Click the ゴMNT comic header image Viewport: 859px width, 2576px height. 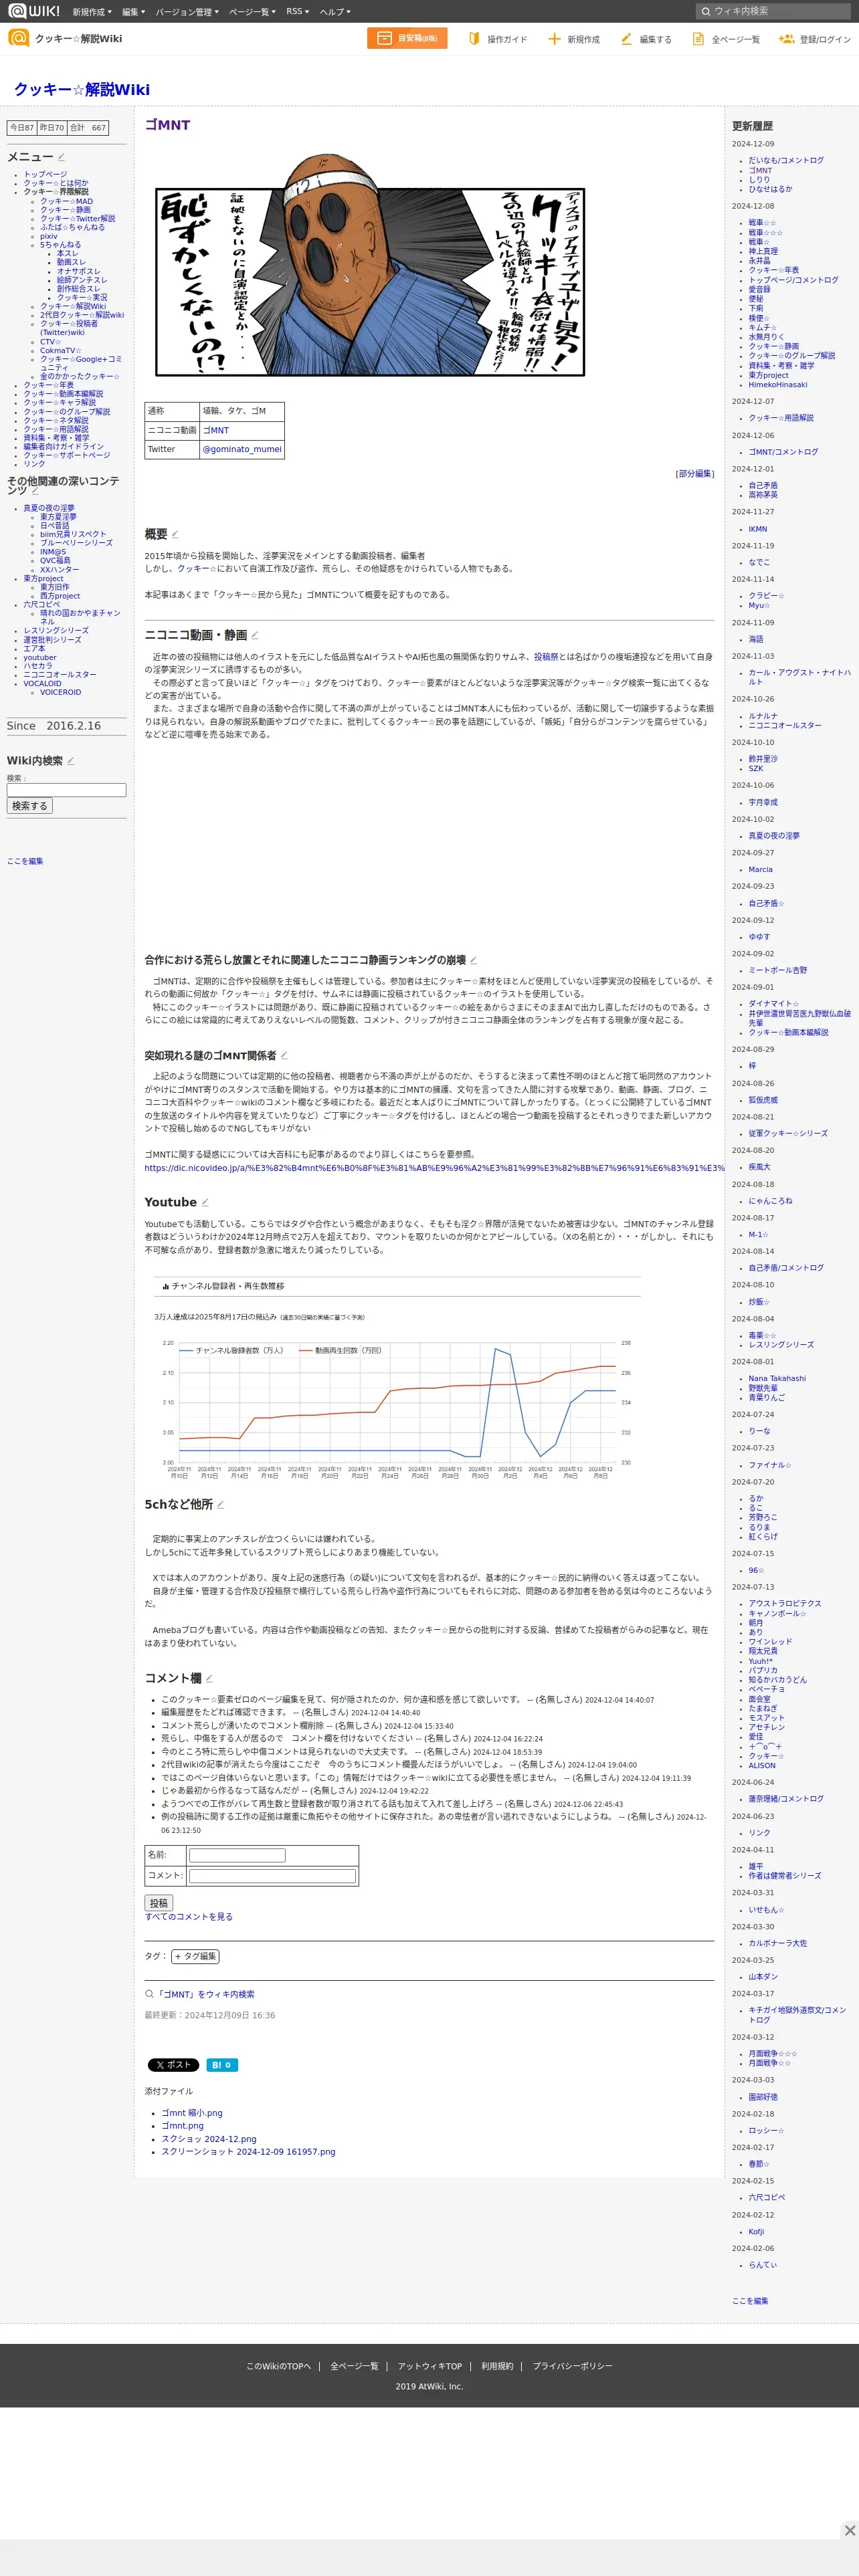point(370,265)
